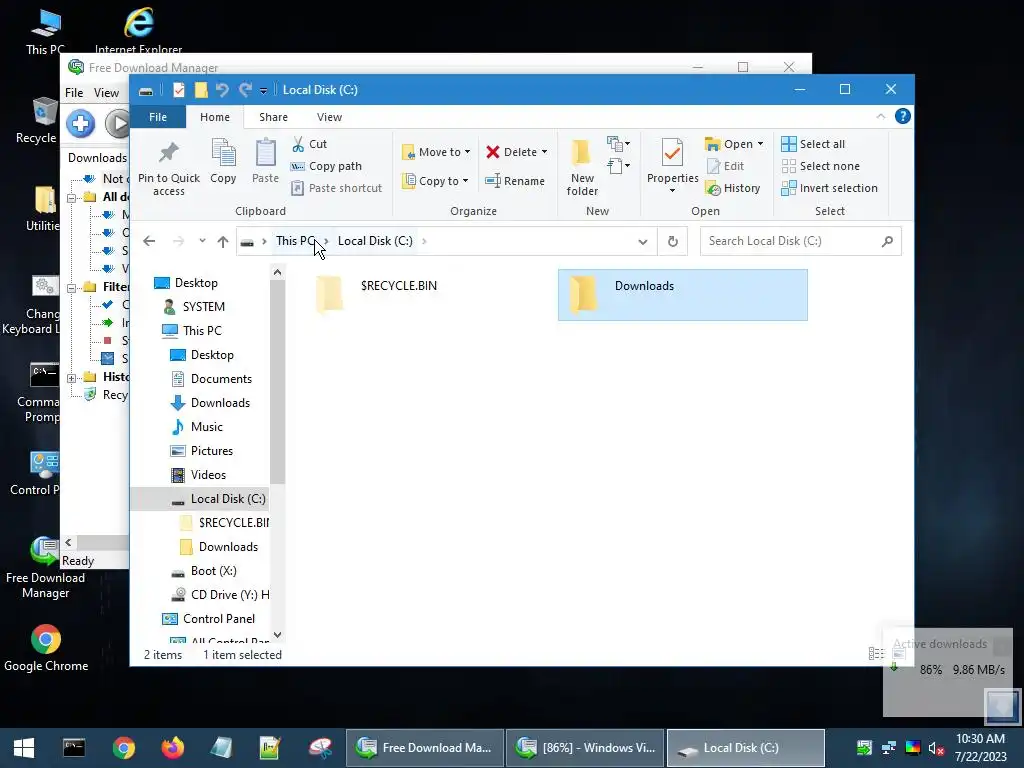
Task: Click Undo in Quick Access Toolbar
Action: pos(222,89)
